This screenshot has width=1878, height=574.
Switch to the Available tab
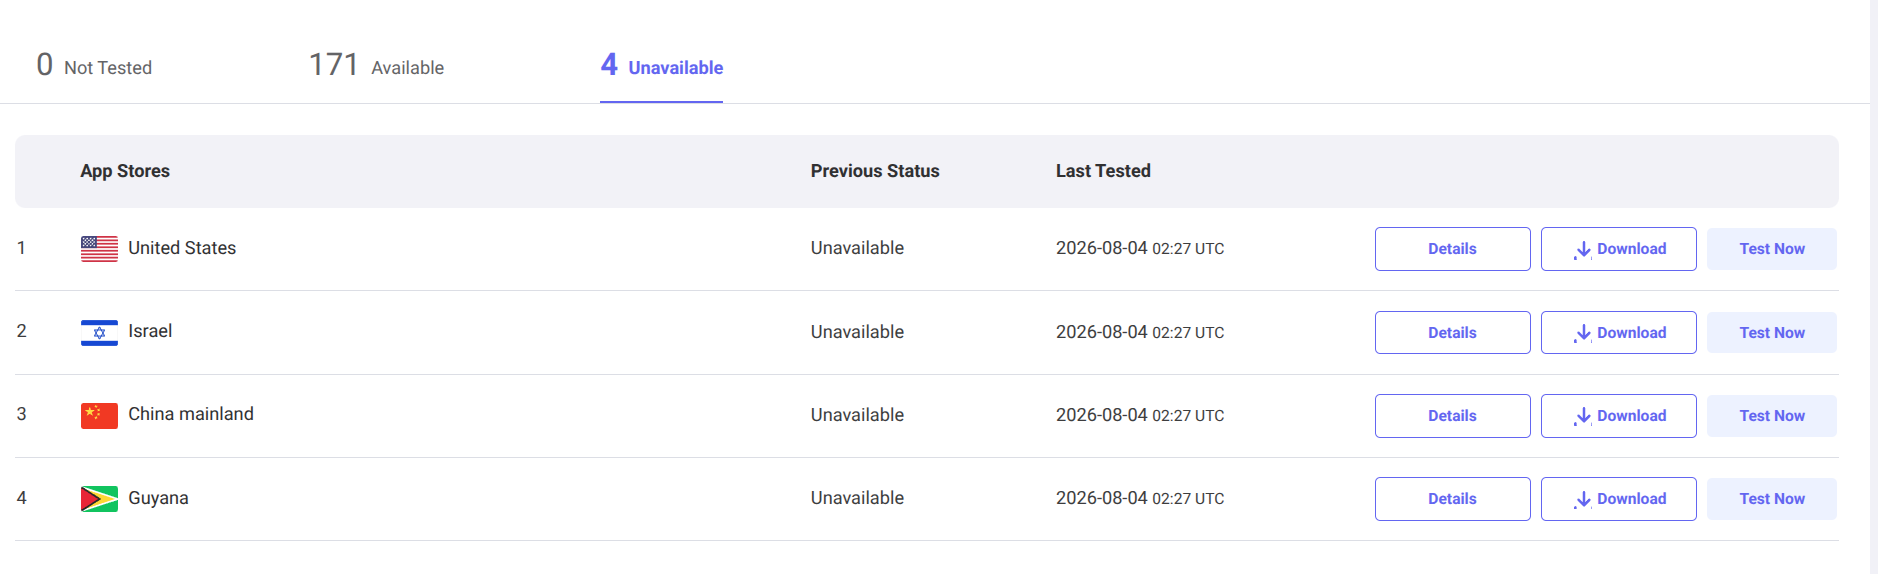376,66
